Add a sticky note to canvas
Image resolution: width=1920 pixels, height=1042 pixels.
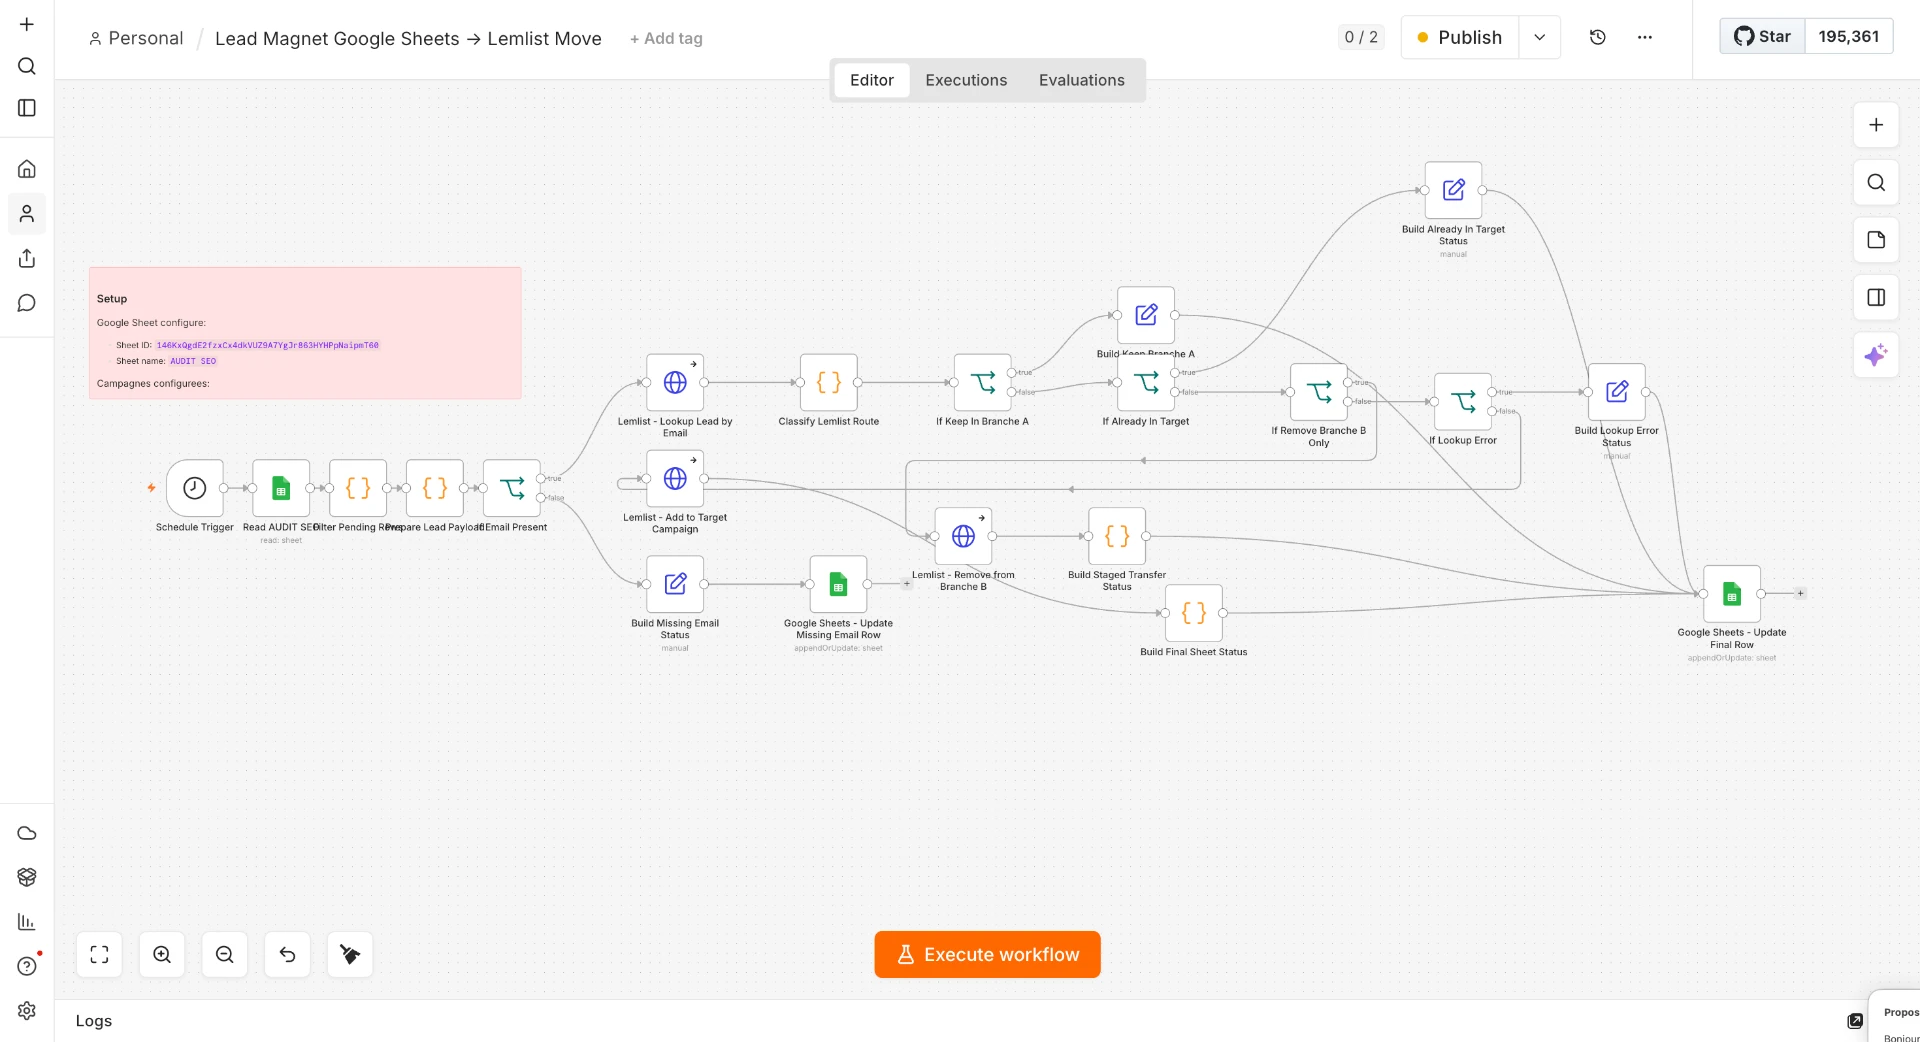[x=1876, y=240]
